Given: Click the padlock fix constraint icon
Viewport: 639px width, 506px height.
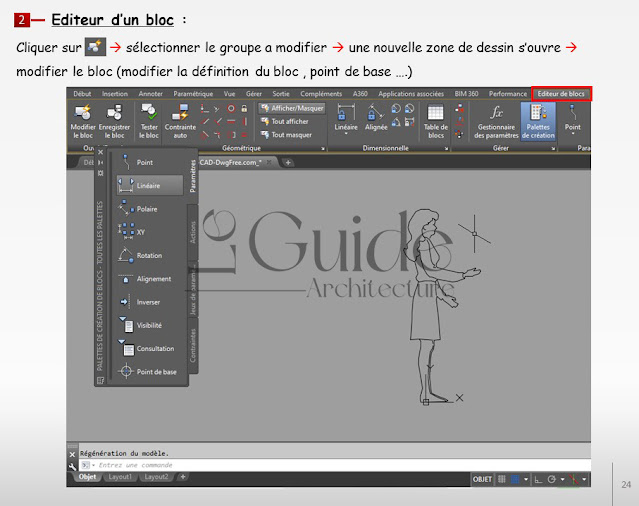Looking at the screenshot, I should coord(244,108).
